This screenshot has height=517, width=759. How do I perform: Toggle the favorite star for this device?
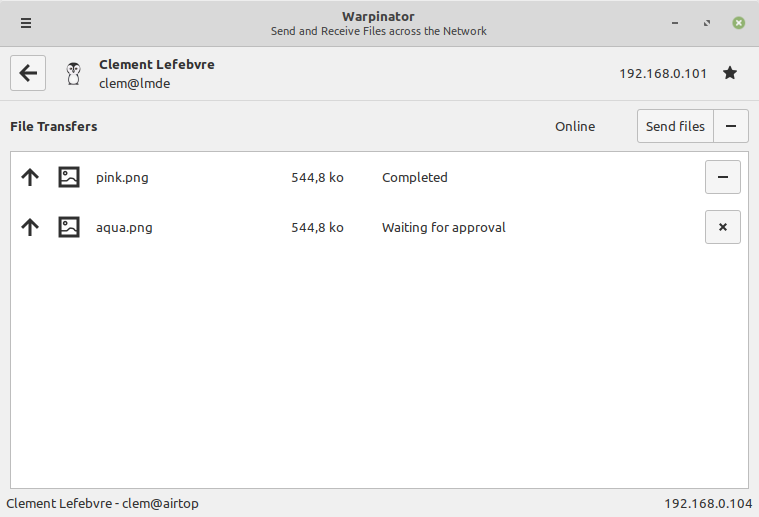(x=730, y=73)
